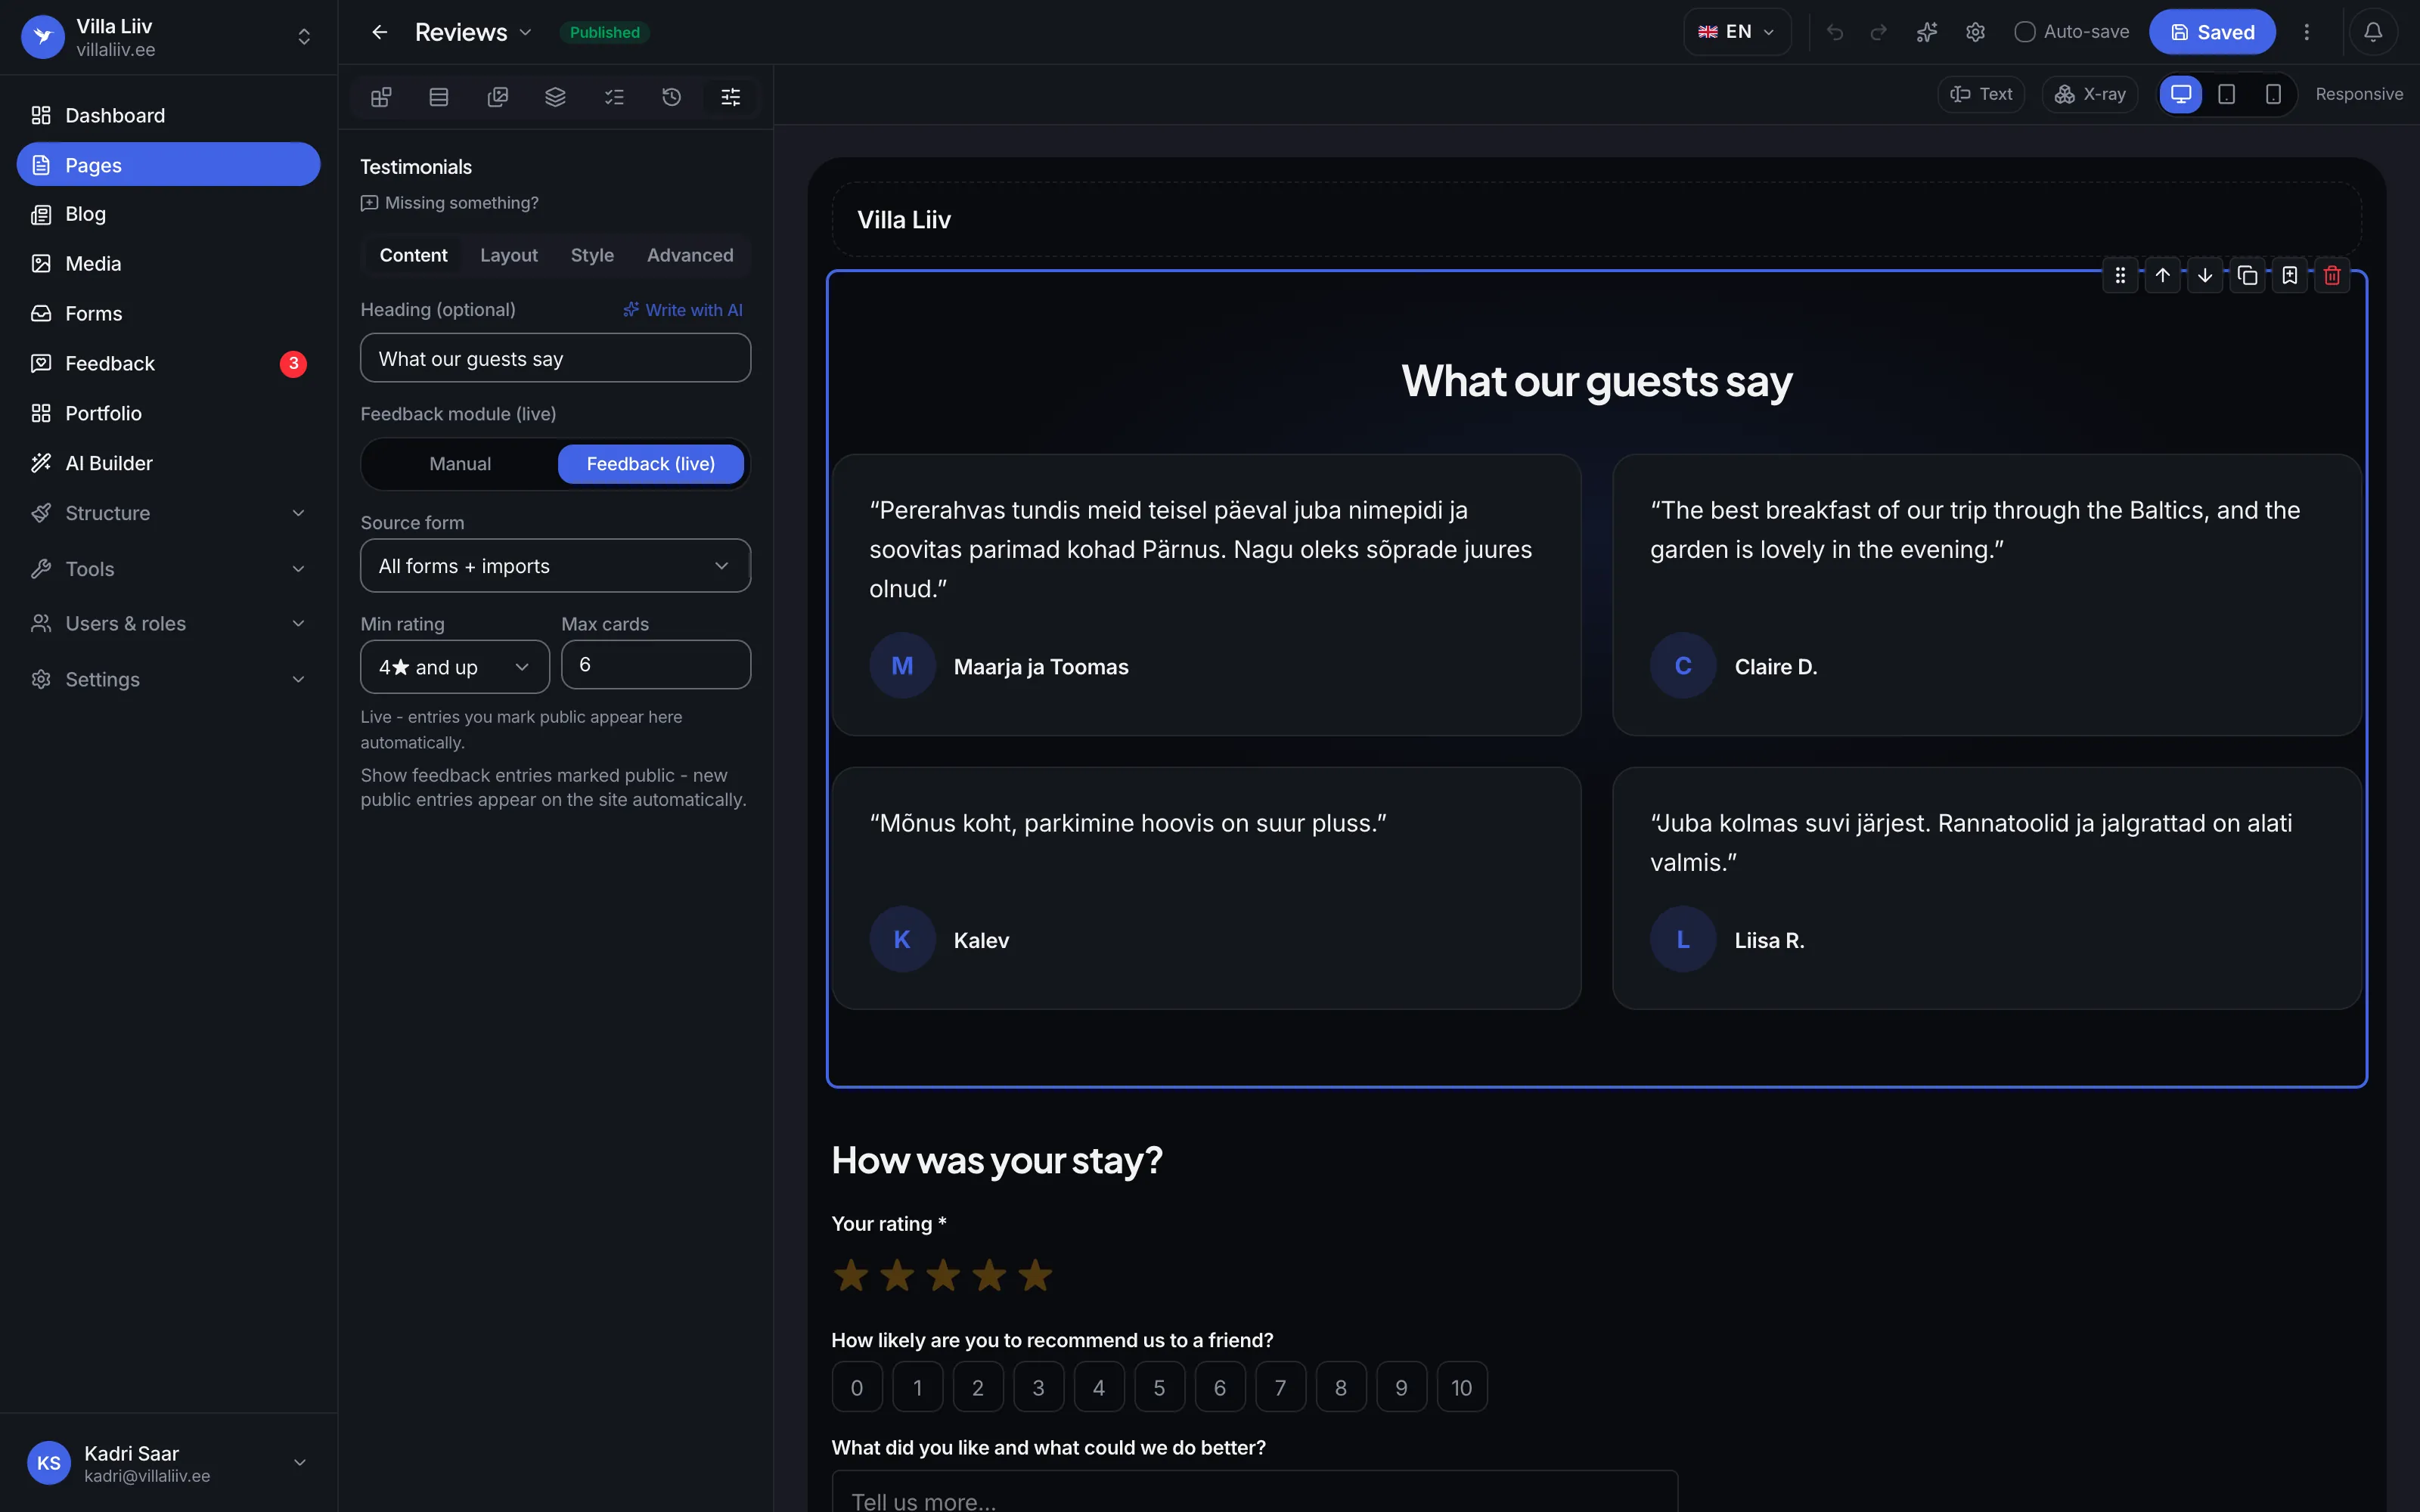This screenshot has width=2420, height=1512.
Task: Open the AI sparkles tool
Action: point(1927,32)
